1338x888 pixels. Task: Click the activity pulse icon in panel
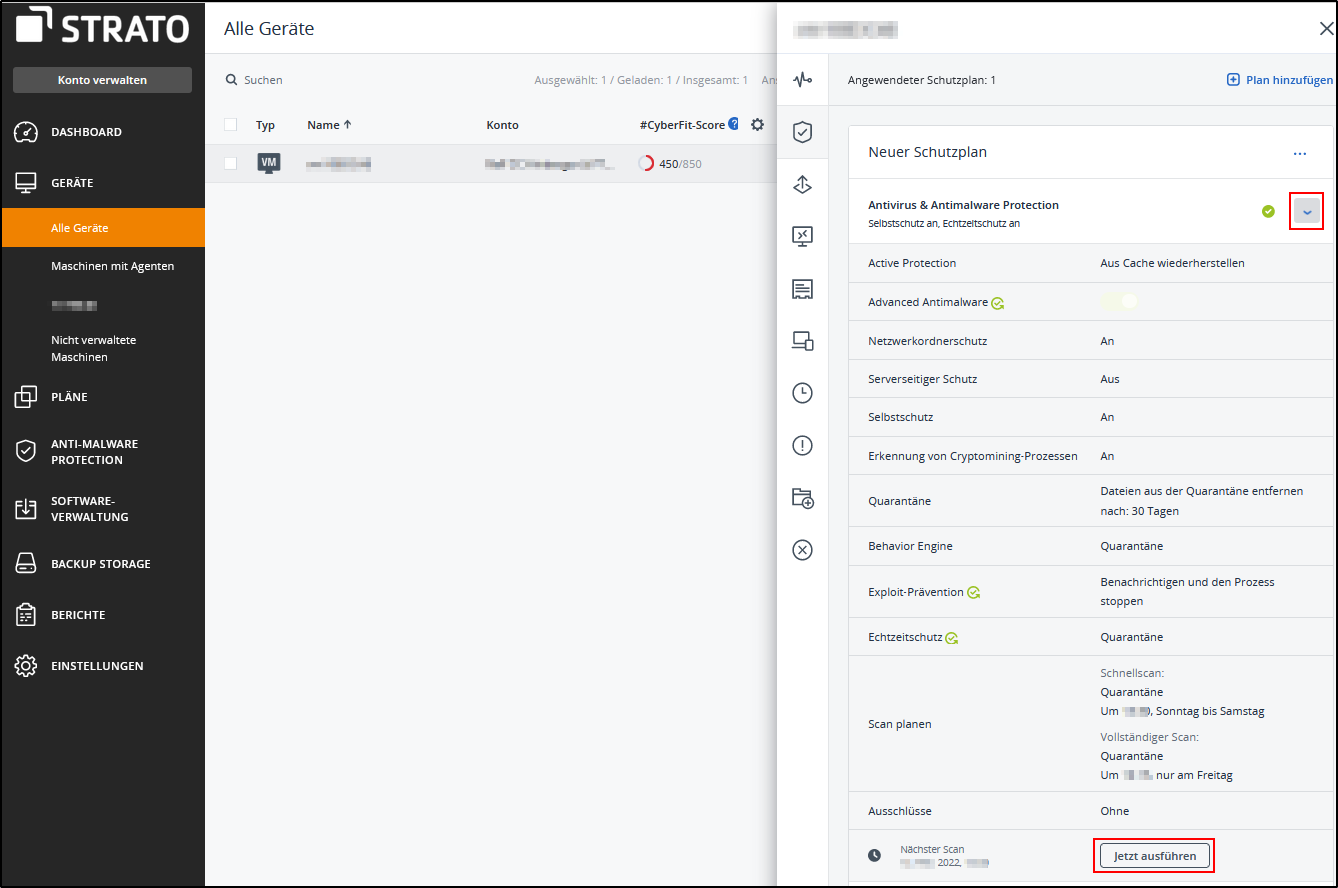tap(802, 80)
